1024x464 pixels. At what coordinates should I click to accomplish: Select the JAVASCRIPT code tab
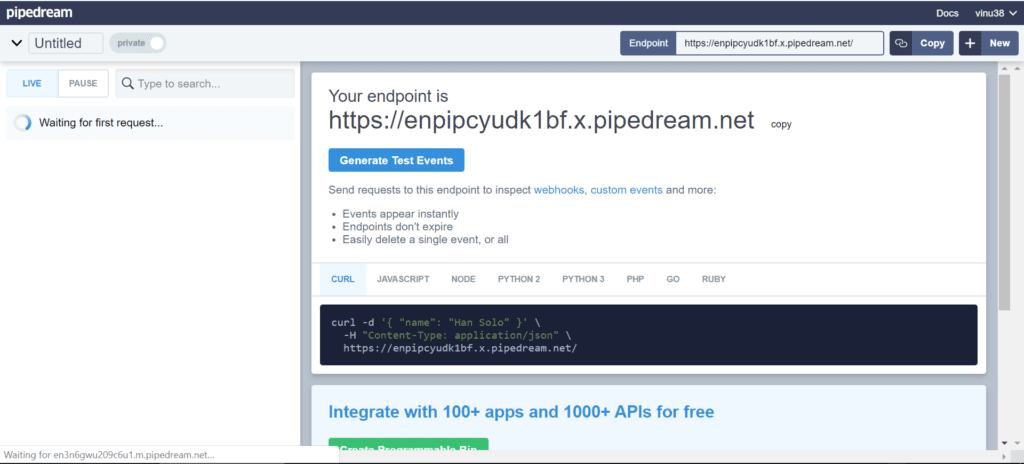(403, 279)
